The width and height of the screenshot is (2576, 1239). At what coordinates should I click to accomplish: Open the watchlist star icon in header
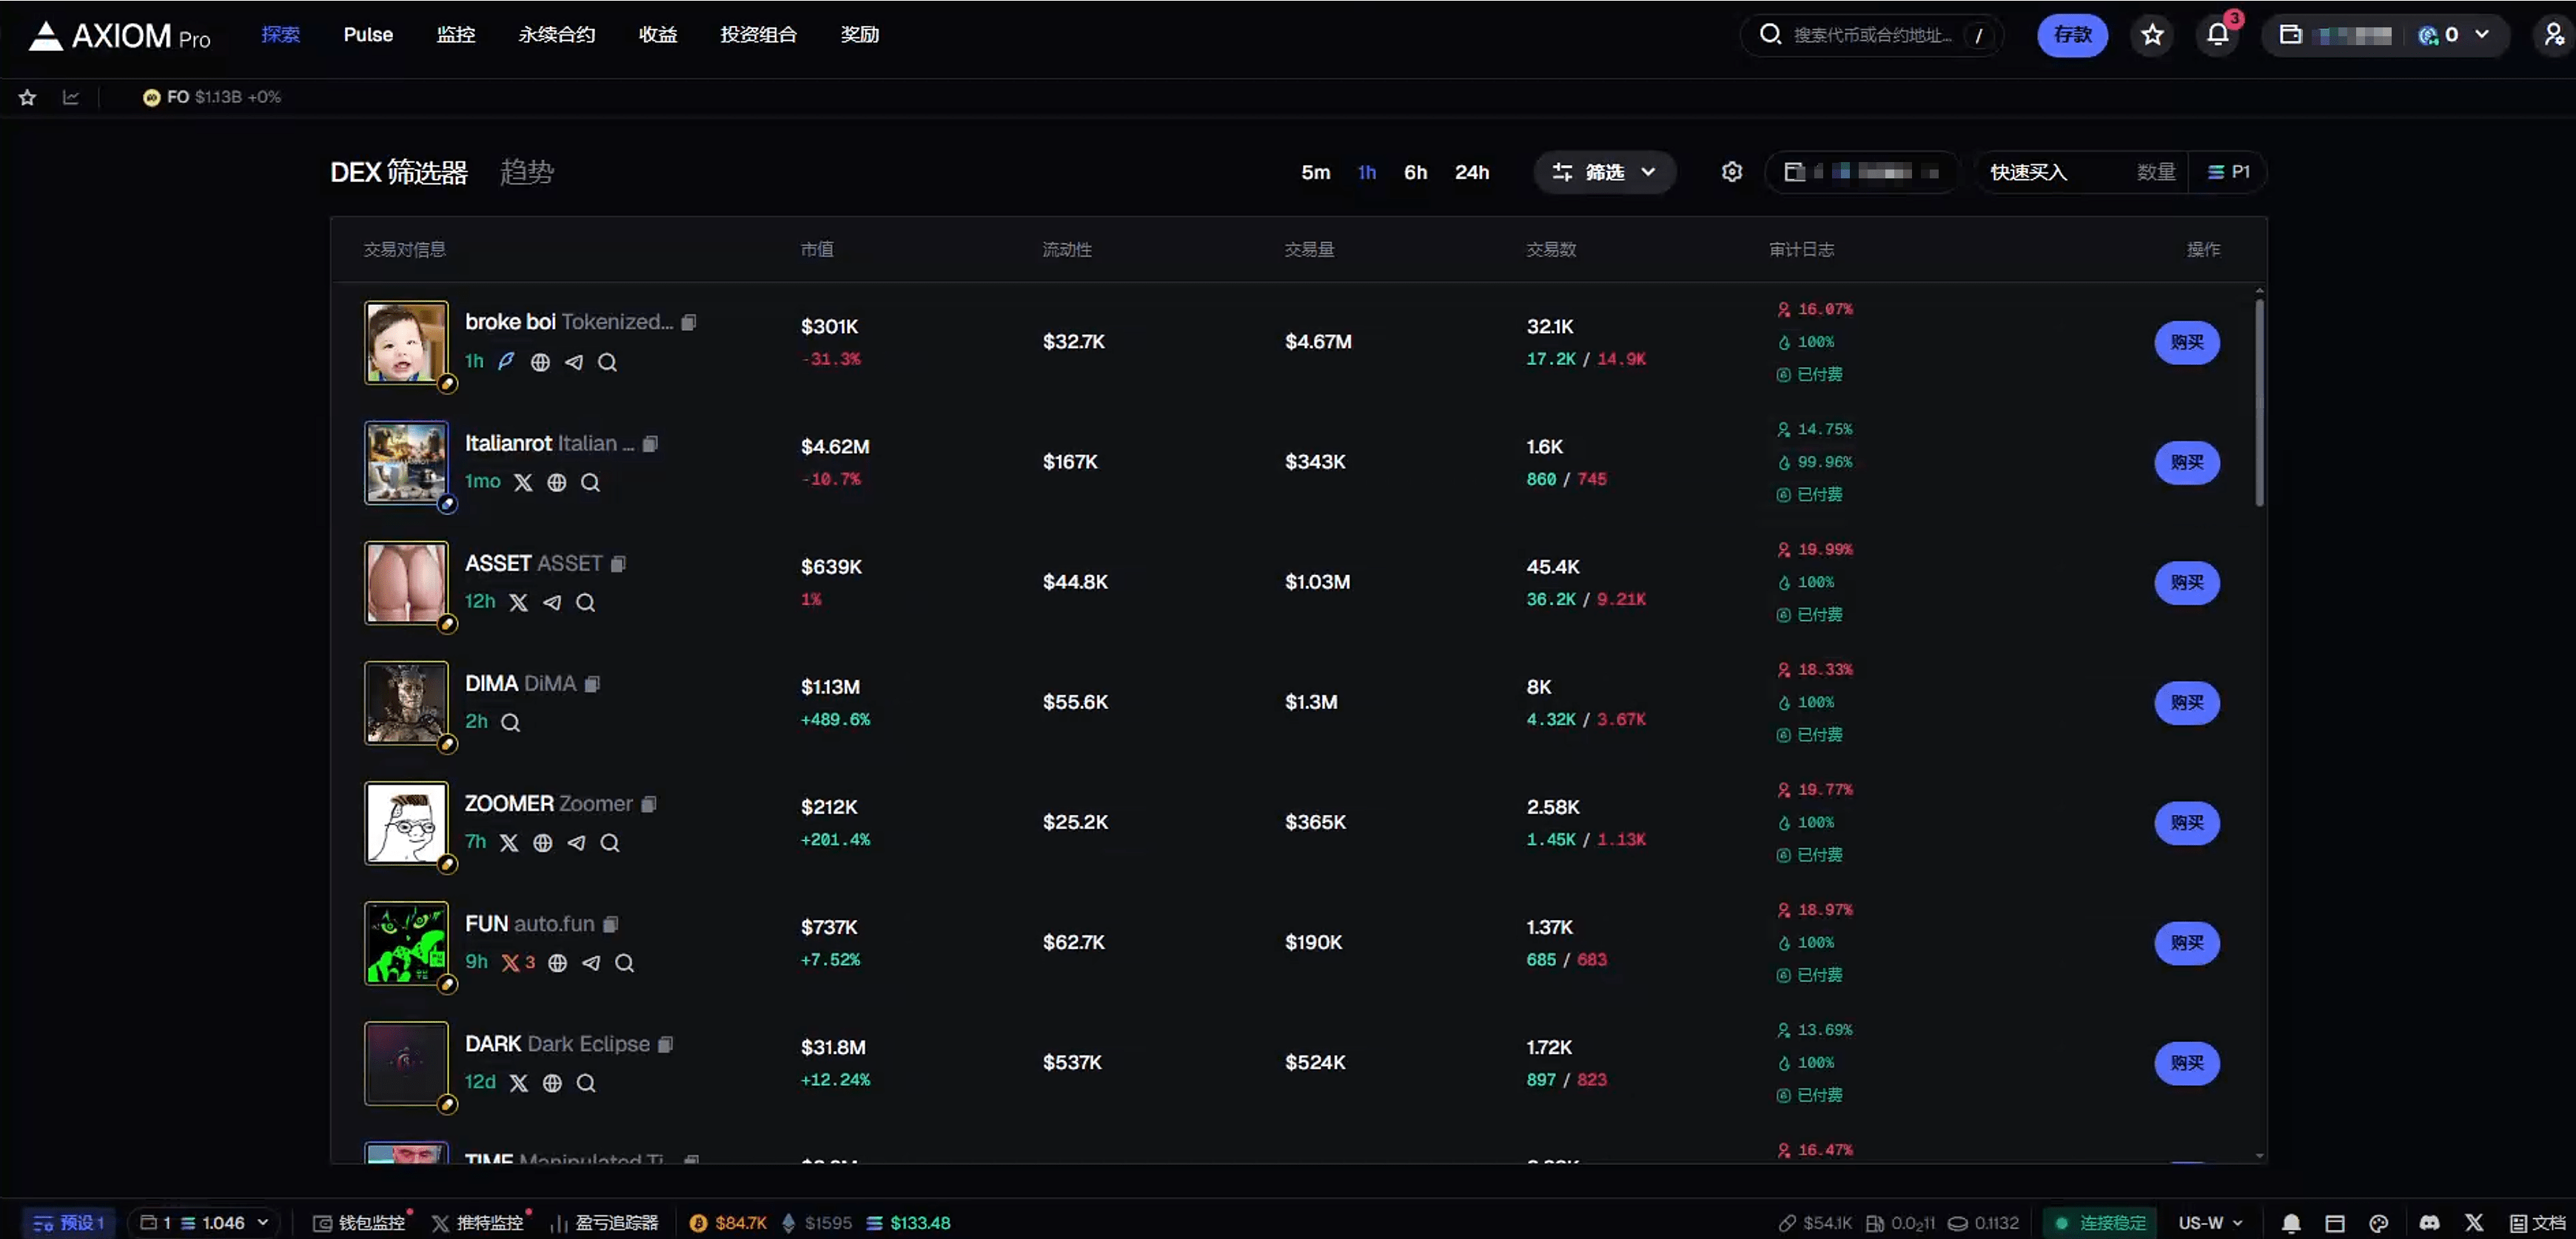(x=2152, y=35)
